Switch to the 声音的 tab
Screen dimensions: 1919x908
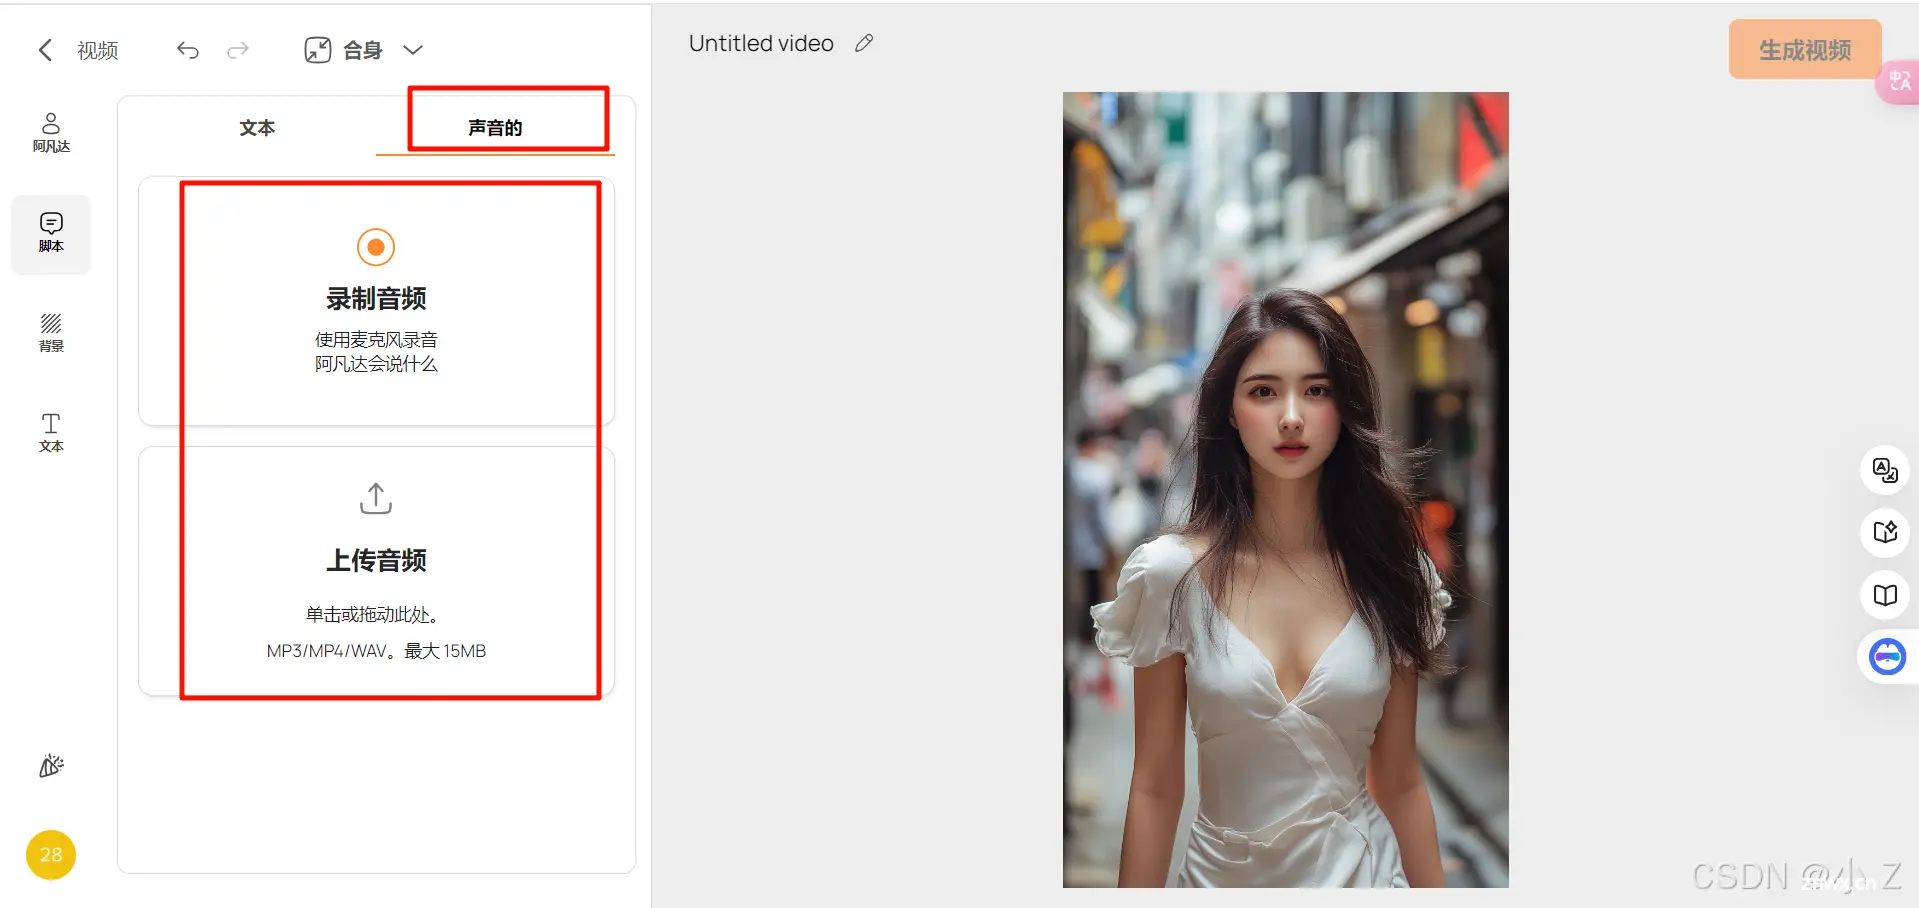[x=495, y=128]
